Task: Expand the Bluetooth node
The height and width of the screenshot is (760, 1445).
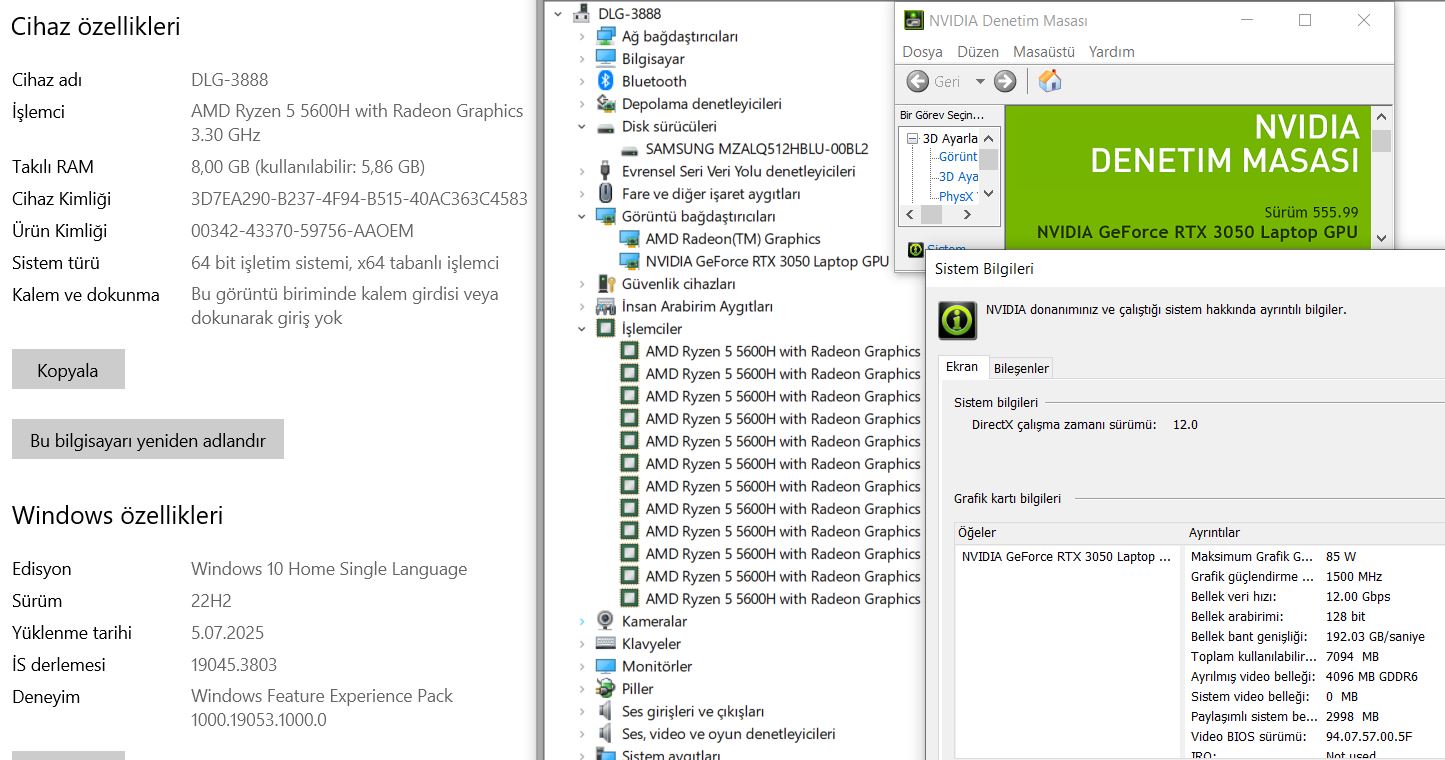Action: point(581,81)
